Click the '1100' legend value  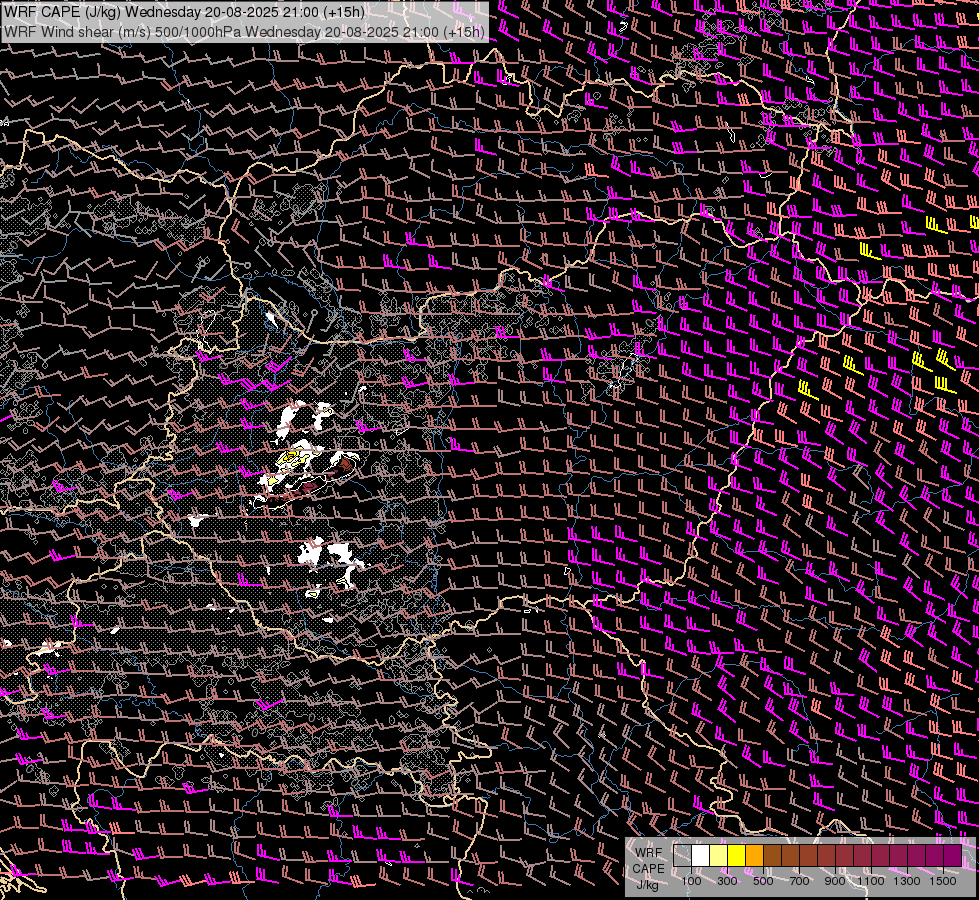pyautogui.click(x=870, y=881)
